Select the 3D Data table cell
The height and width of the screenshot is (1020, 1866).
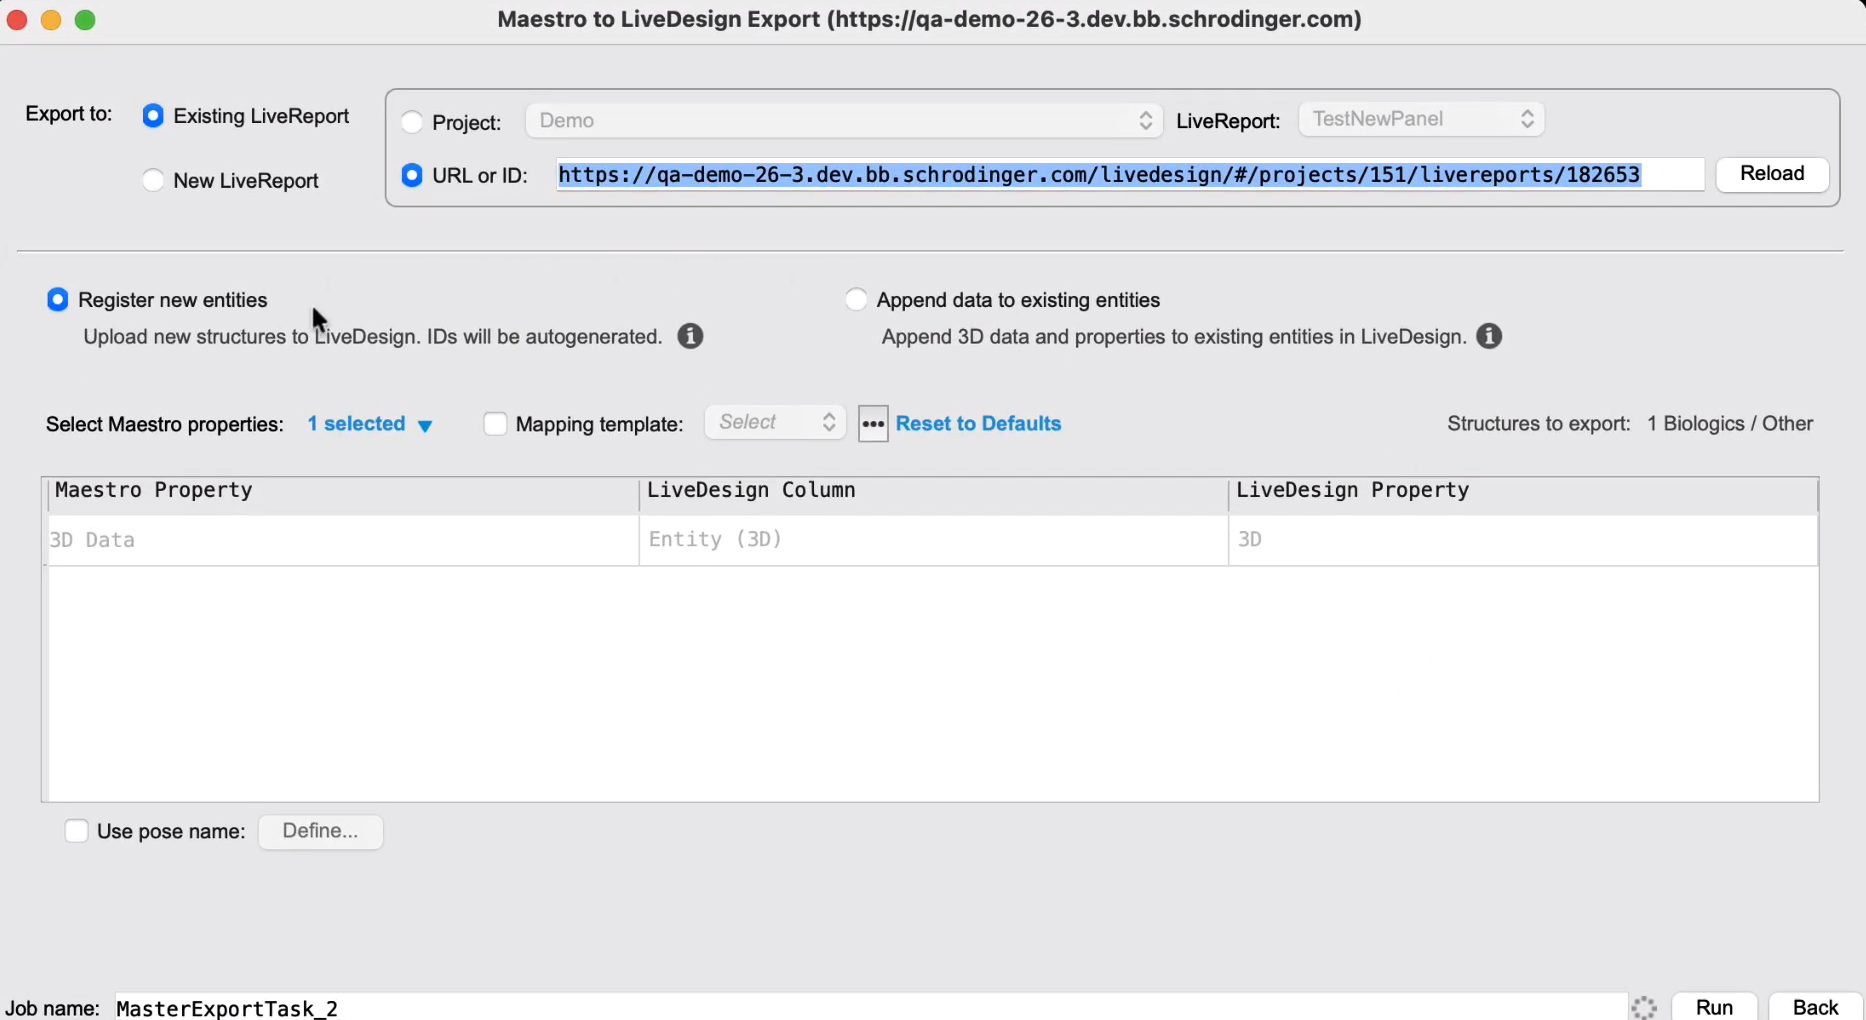point(343,540)
